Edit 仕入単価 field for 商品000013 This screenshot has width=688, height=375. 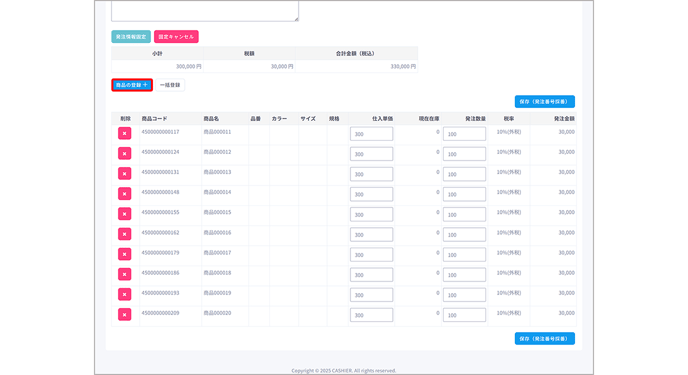[371, 174]
